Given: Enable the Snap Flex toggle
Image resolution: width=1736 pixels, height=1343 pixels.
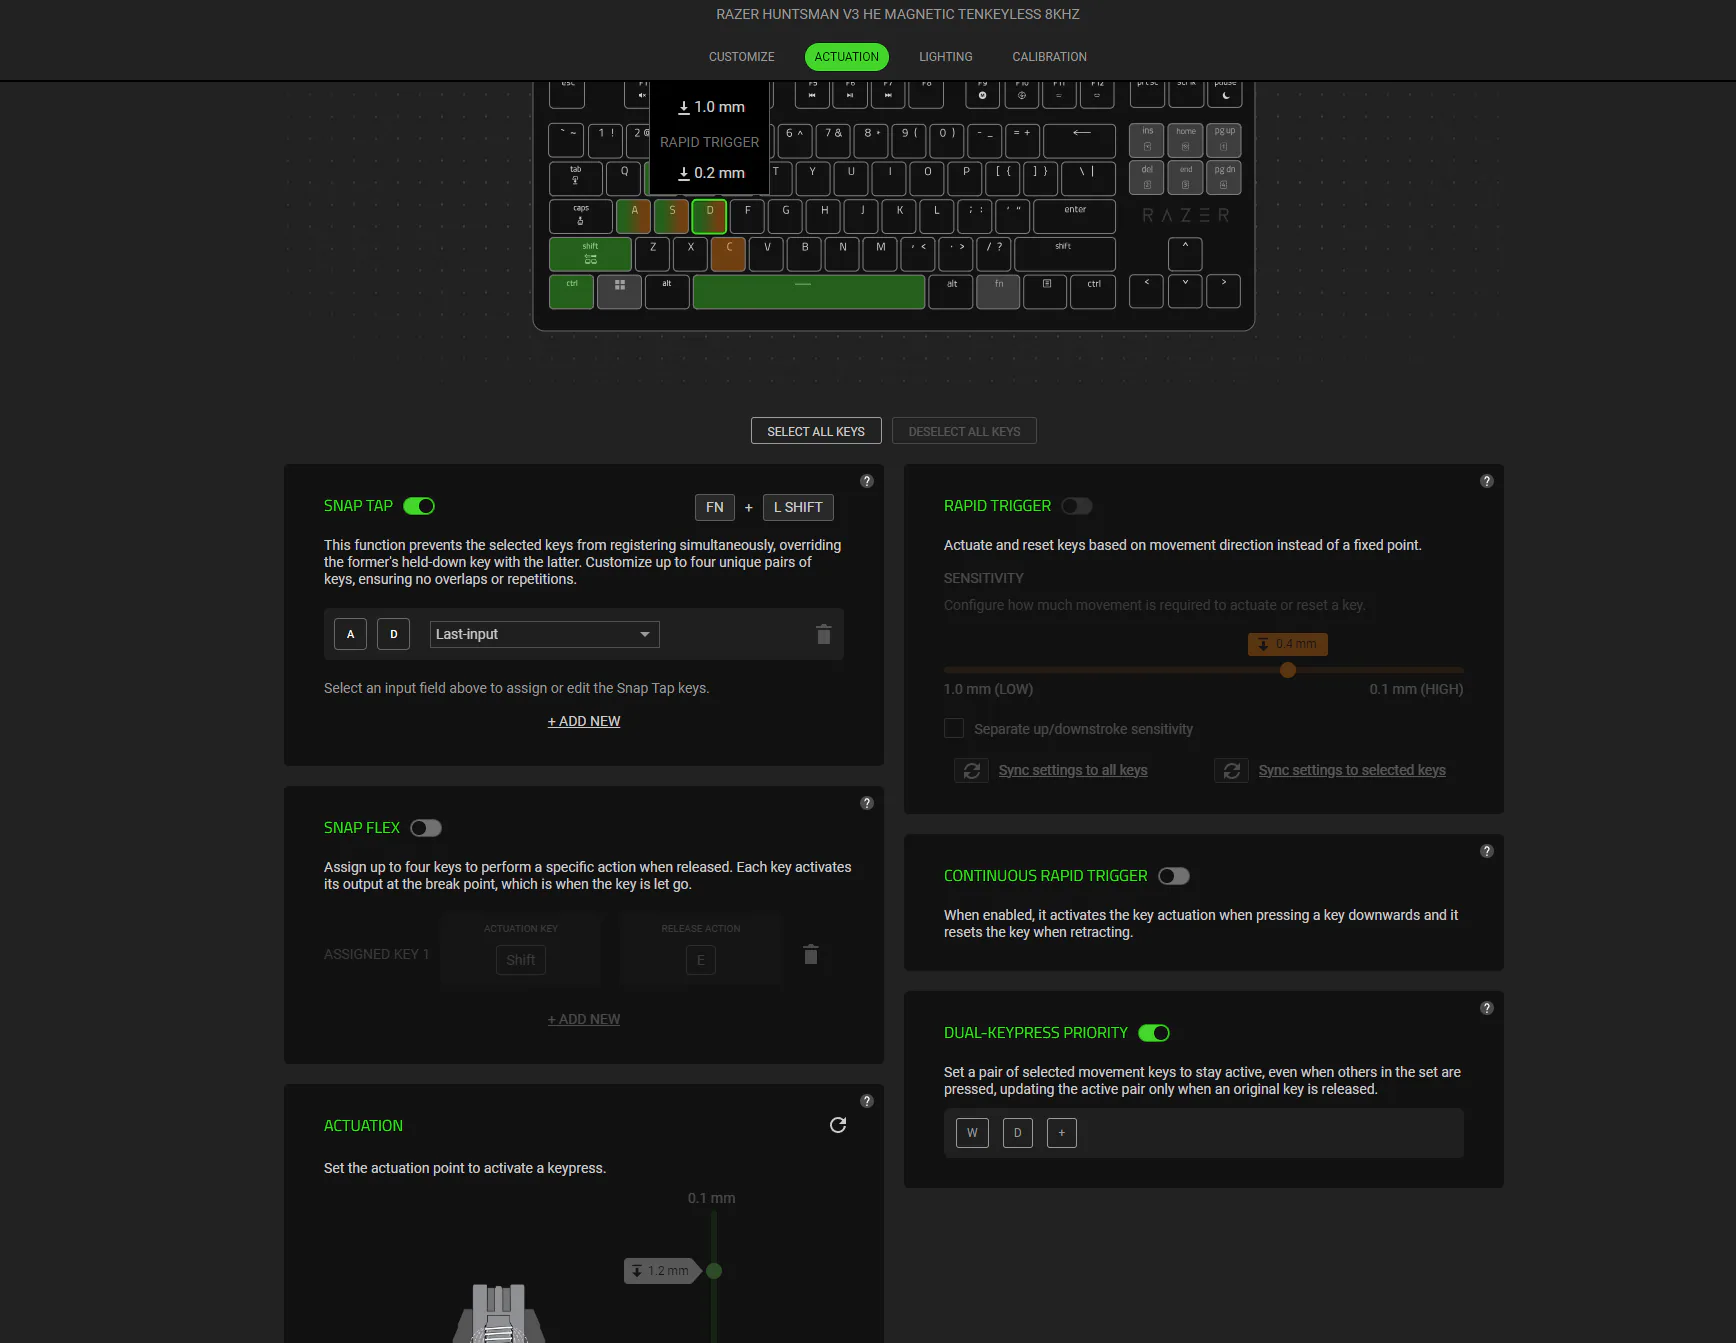Looking at the screenshot, I should (x=426, y=828).
